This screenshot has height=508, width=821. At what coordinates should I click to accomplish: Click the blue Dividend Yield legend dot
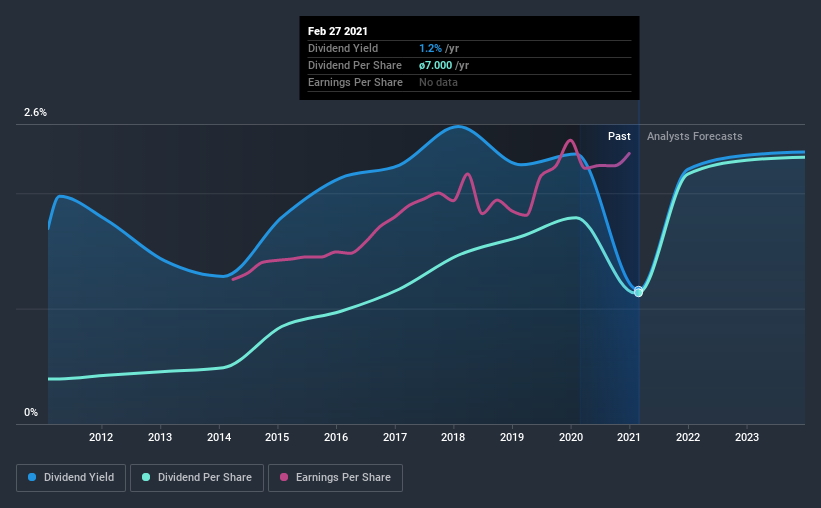click(x=32, y=477)
